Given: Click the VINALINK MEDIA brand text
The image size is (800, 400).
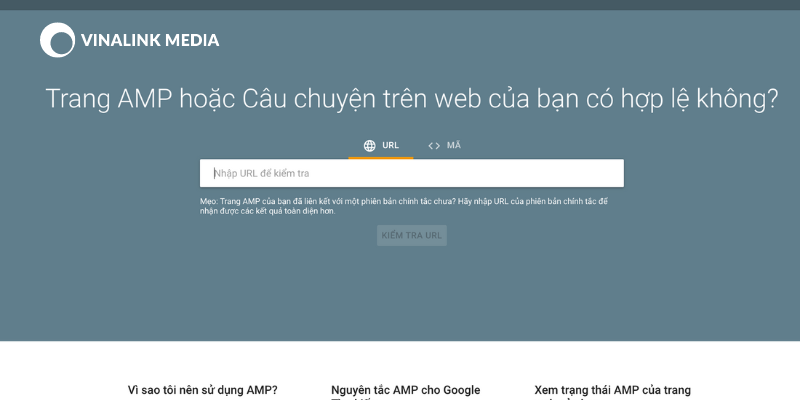Looking at the screenshot, I should [x=150, y=40].
